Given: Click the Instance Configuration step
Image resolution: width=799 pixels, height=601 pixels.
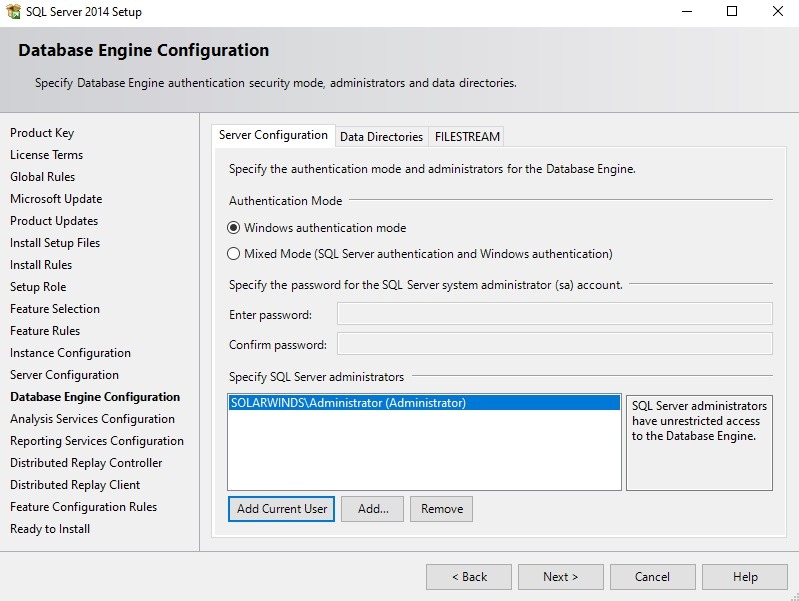Looking at the screenshot, I should [70, 353].
